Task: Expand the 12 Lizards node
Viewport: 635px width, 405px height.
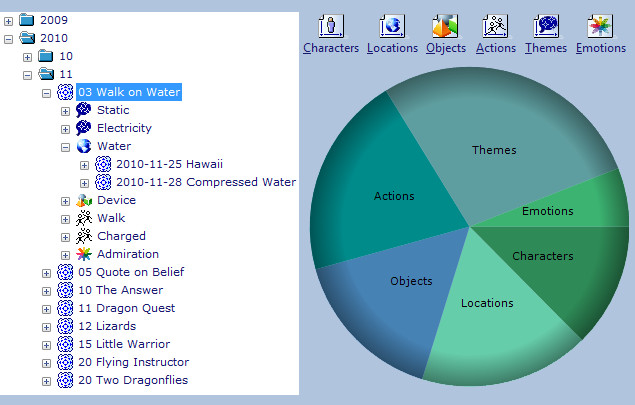Action: point(47,328)
